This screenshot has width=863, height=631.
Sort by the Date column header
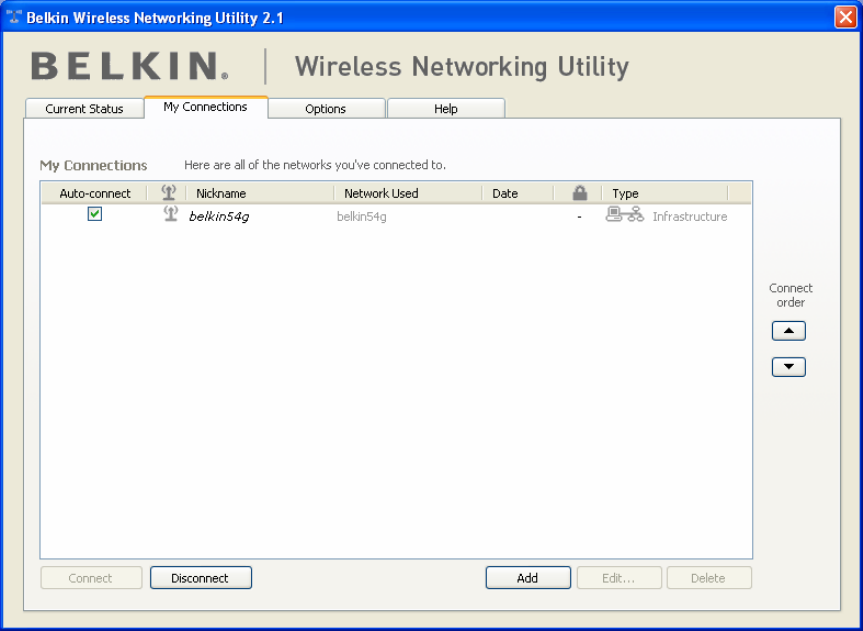[x=517, y=193]
